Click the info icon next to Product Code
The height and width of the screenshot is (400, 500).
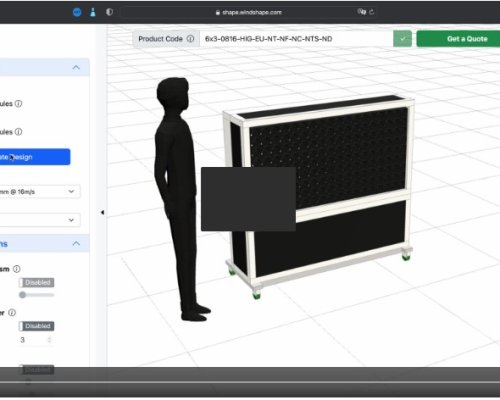coord(190,39)
